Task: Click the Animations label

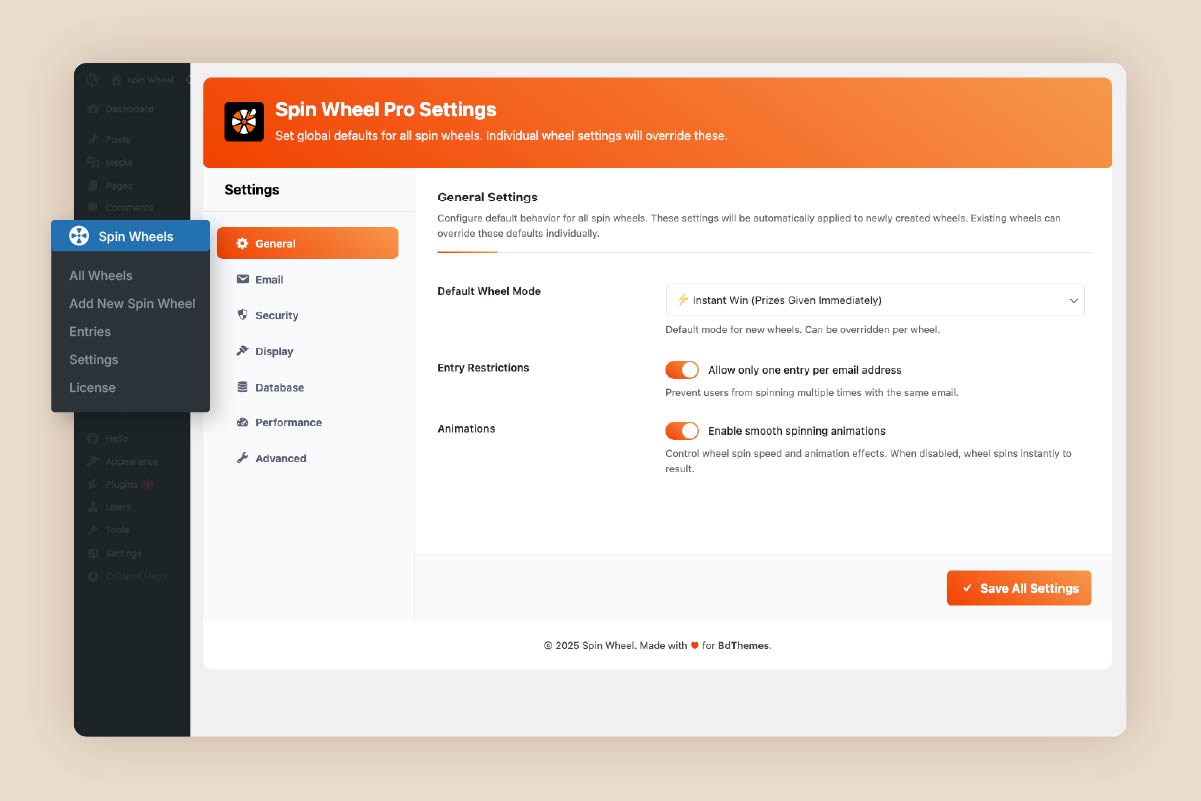Action: 466,428
